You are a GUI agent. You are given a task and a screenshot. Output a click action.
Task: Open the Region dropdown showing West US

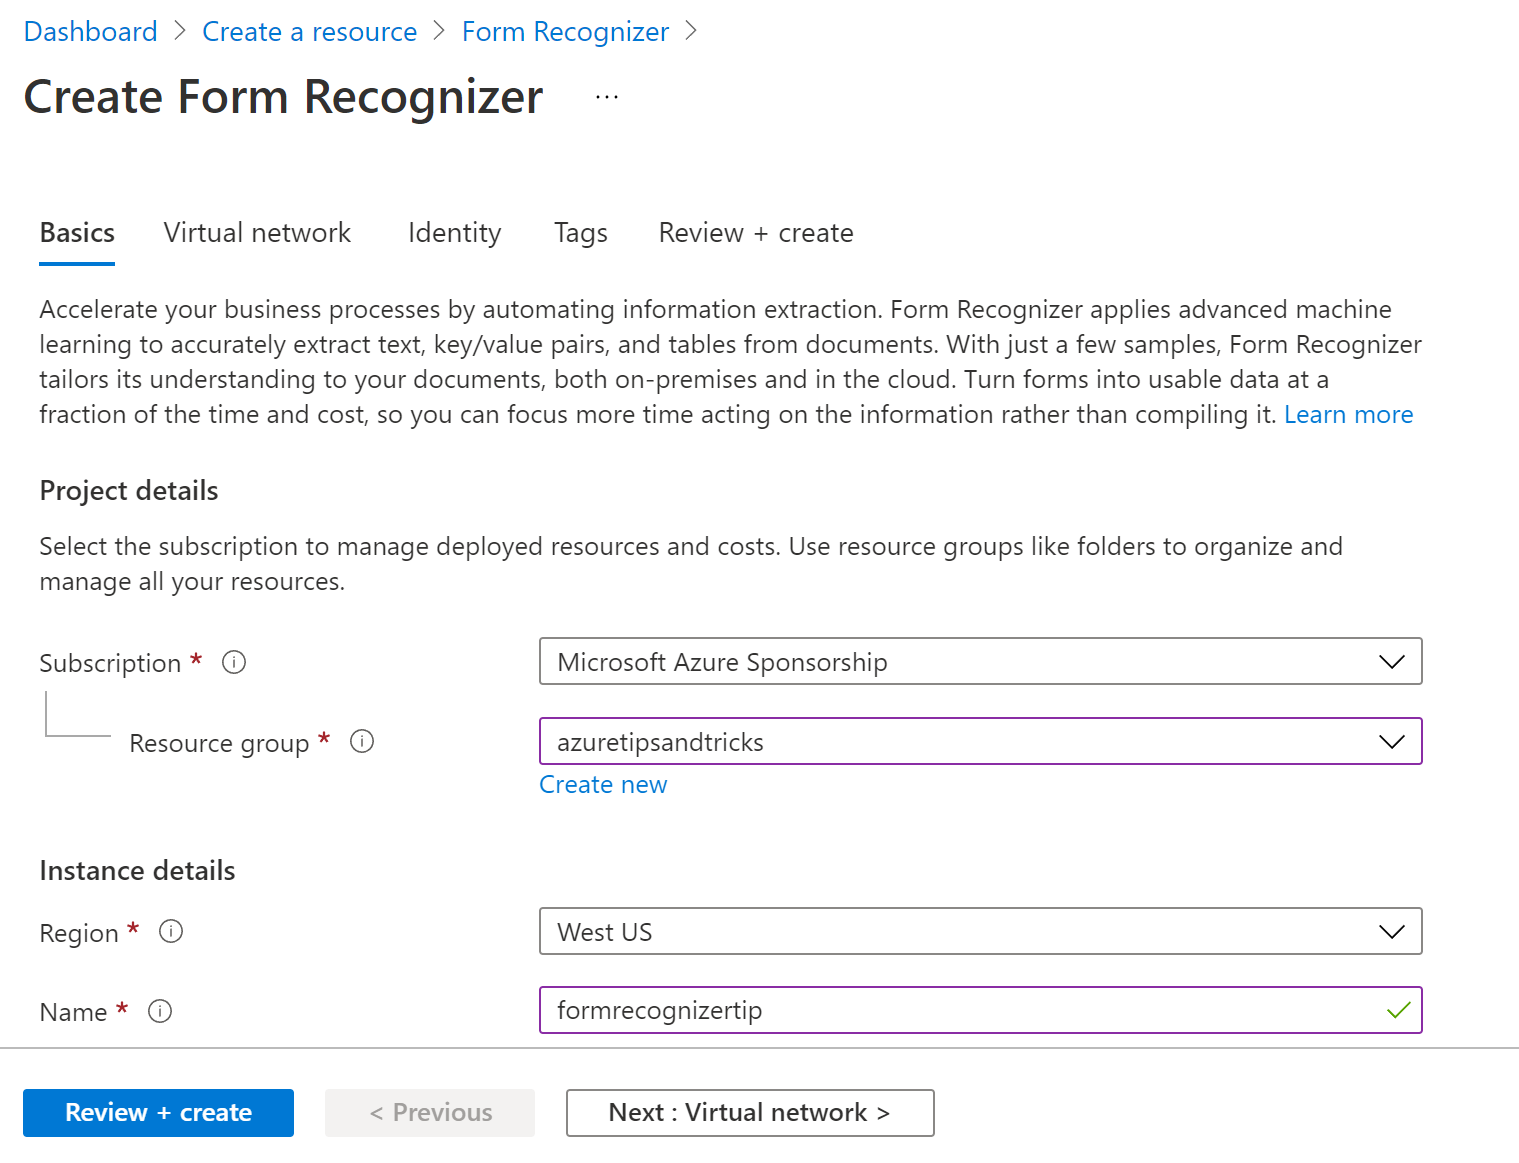pyautogui.click(x=980, y=931)
